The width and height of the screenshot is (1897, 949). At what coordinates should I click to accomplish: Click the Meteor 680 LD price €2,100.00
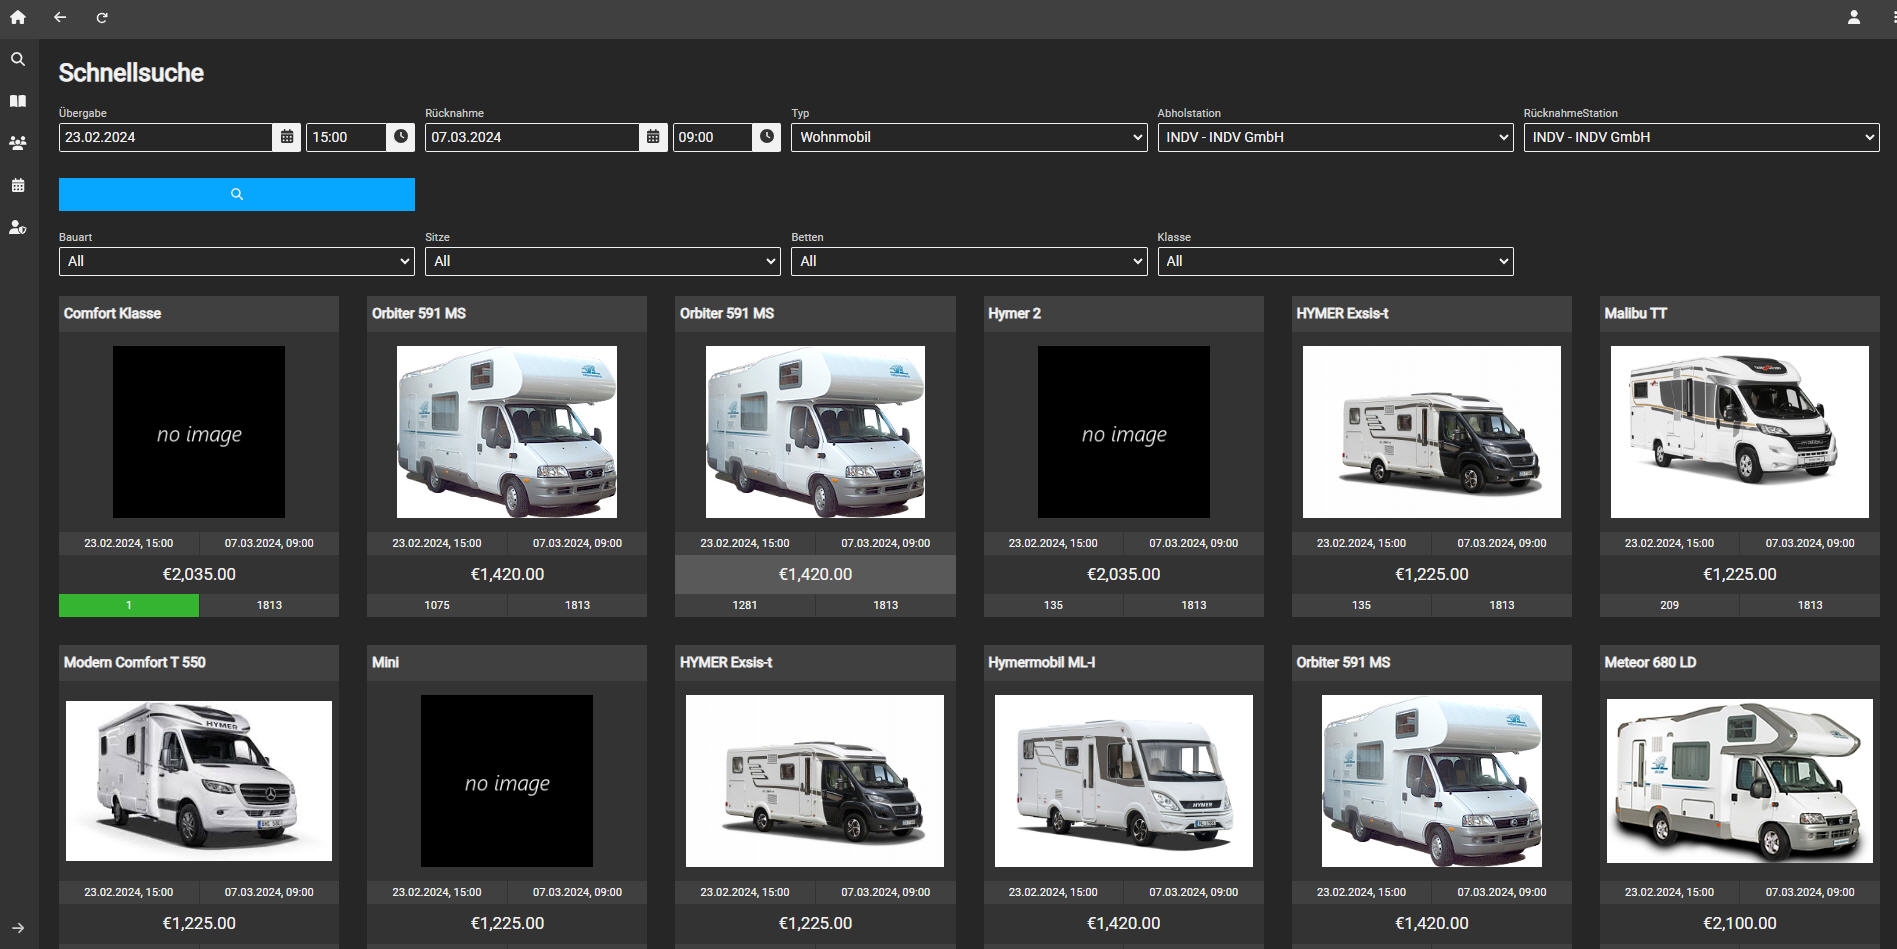pos(1739,923)
